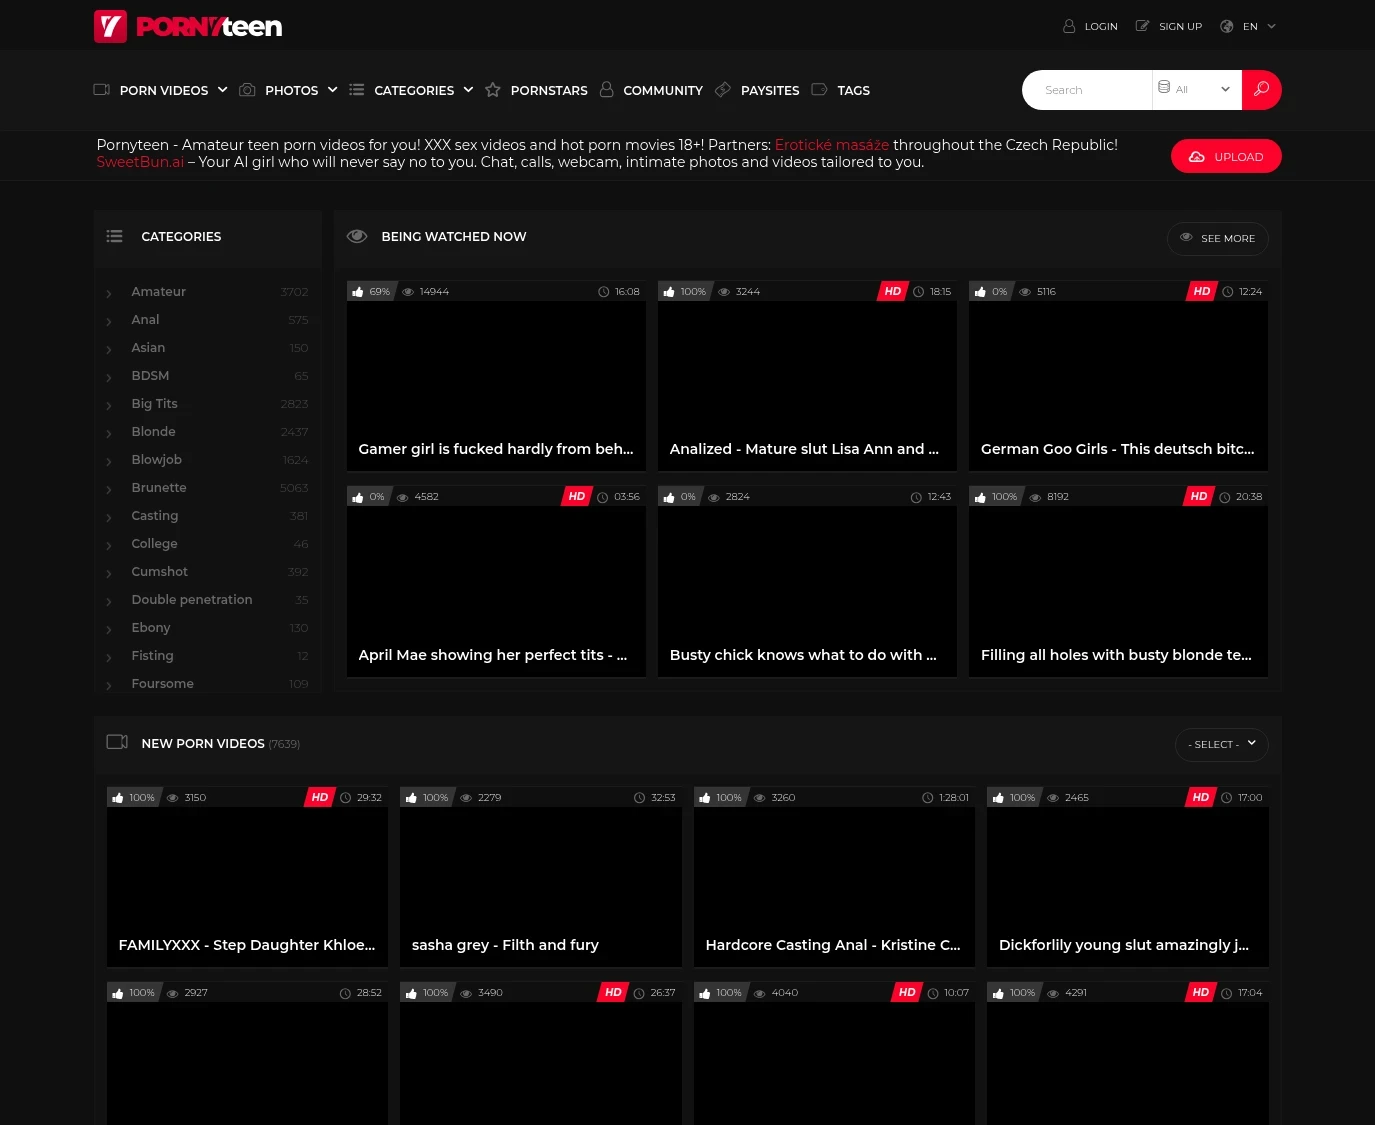Click the camera icon beside Photos
This screenshot has height=1125, width=1375.
click(247, 90)
